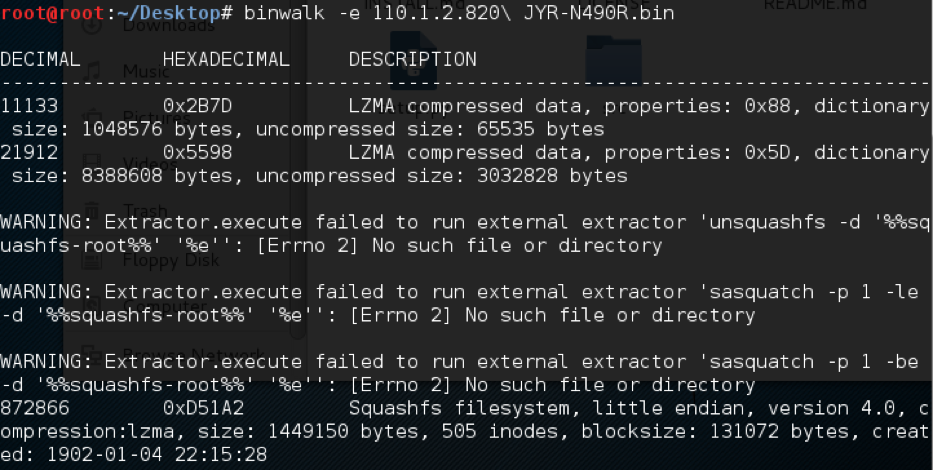Screen dimensions: 933x470
Task: Click the DESCRIPTION column header text
Action: [x=412, y=59]
